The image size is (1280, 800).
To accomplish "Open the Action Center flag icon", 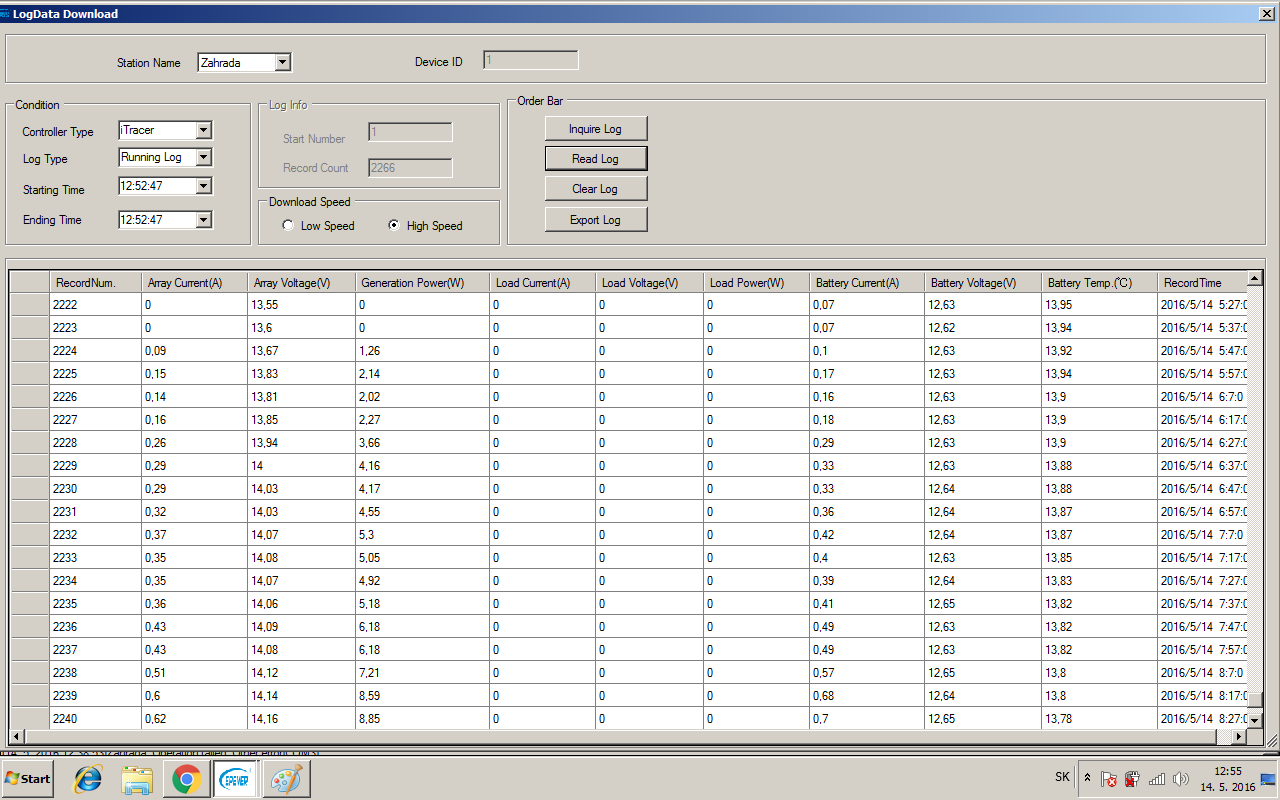I will coord(1109,778).
